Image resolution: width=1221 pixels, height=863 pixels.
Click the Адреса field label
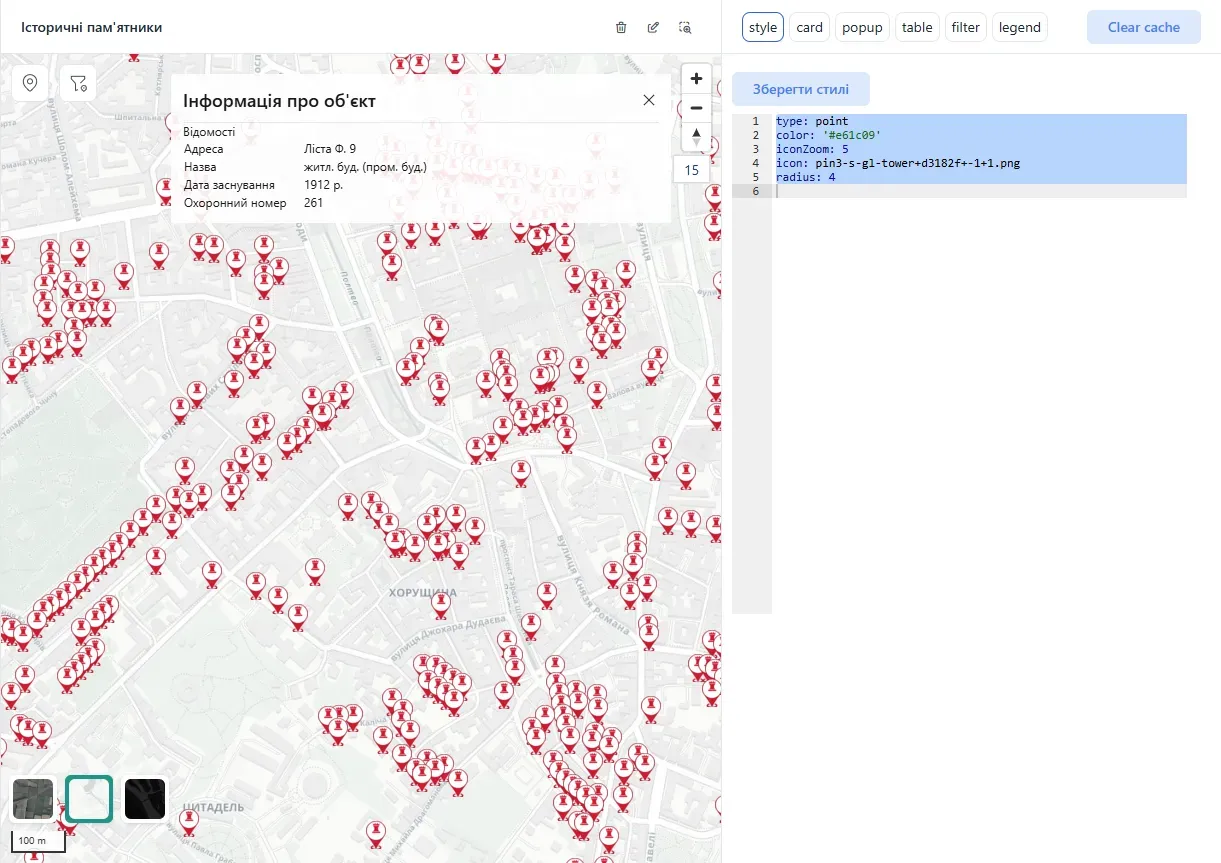click(204, 149)
